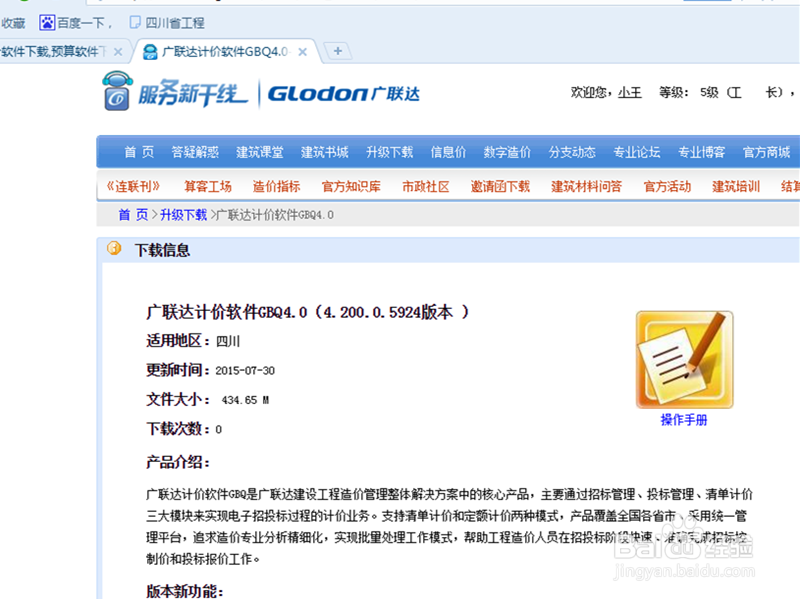Image resolution: width=800 pixels, height=599 pixels.
Task: Click 升级下载 in the breadcrumb
Action: pyautogui.click(x=184, y=215)
